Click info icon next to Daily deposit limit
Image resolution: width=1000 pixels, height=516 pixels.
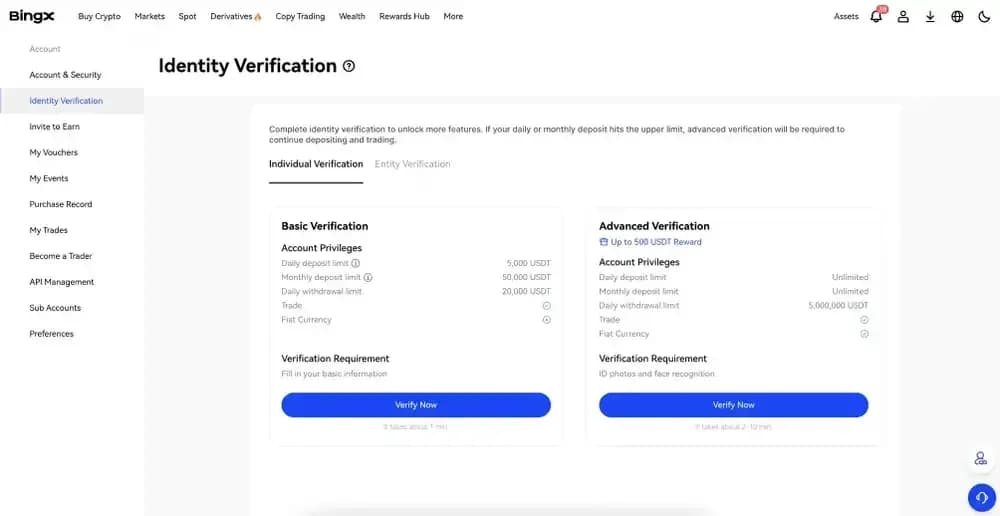coord(356,263)
